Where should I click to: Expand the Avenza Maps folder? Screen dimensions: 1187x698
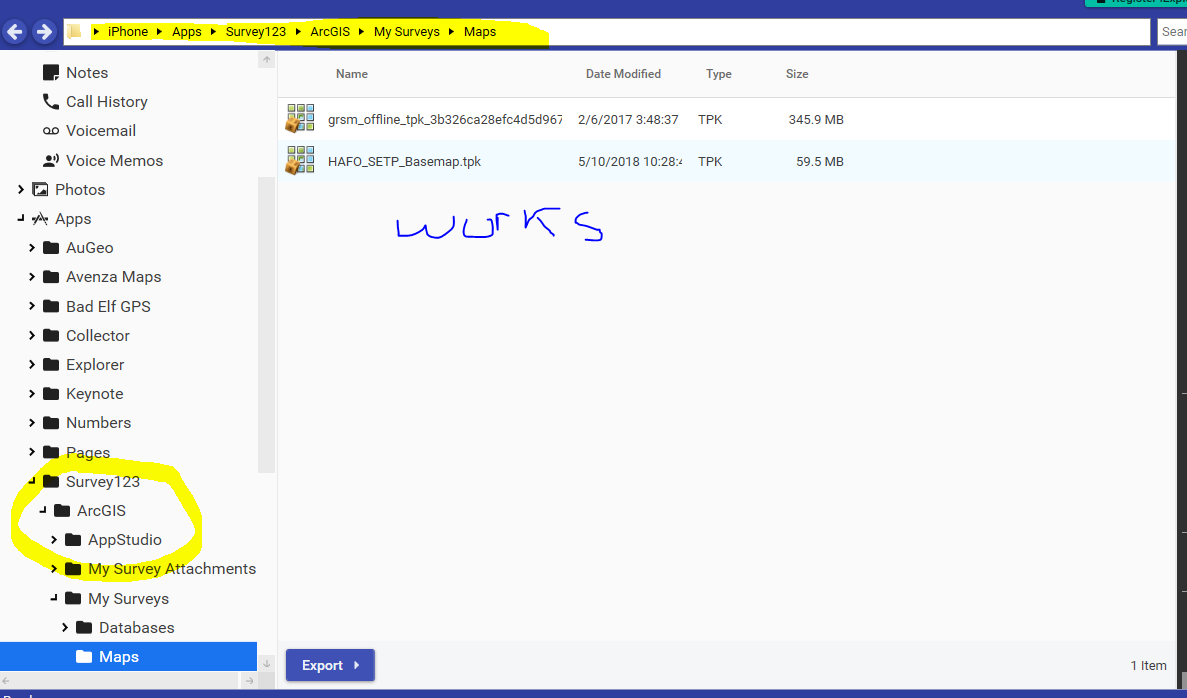pos(32,277)
